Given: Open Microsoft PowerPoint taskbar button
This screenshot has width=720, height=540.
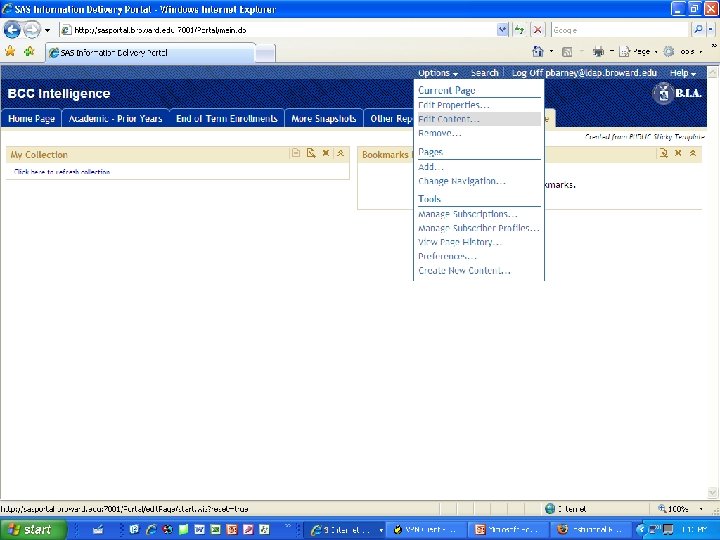Looking at the screenshot, I should [509, 530].
